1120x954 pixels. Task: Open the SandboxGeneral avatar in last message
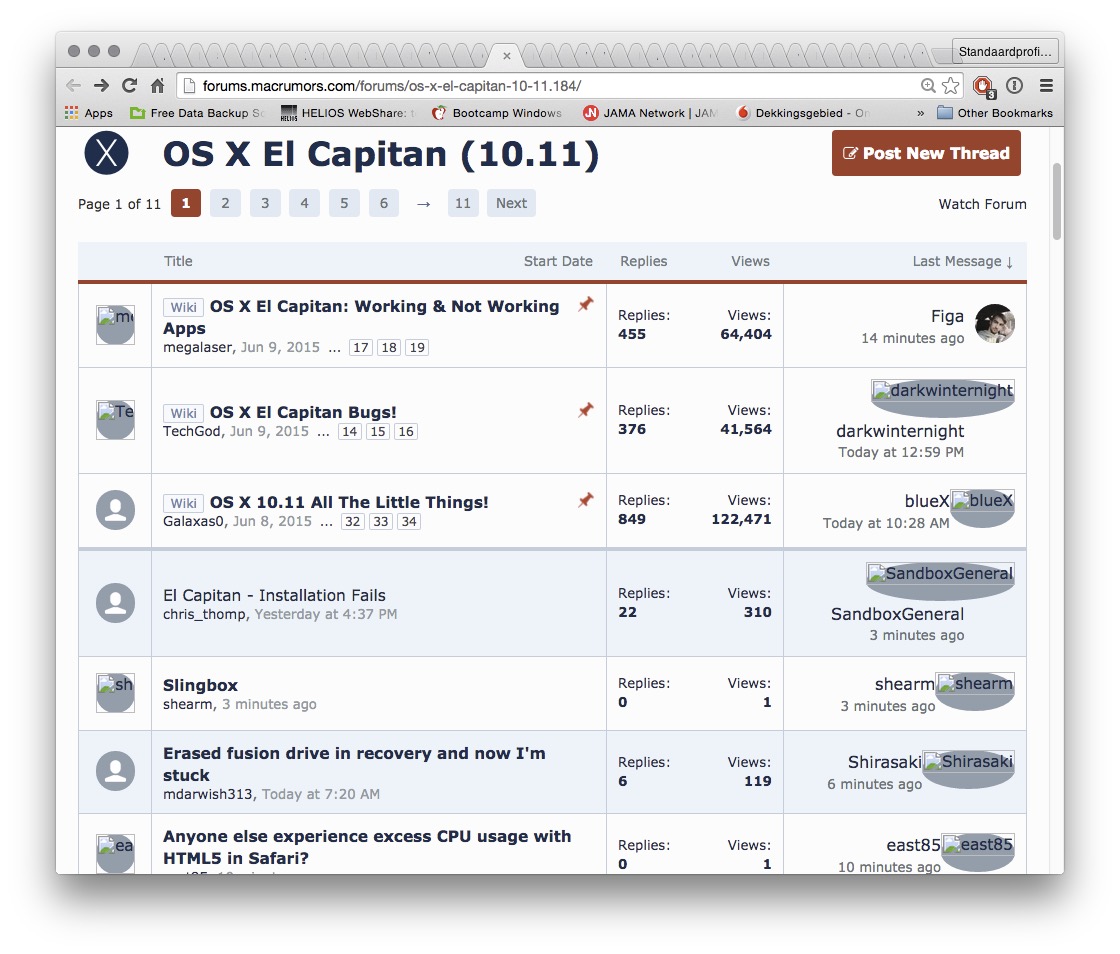[x=940, y=581]
